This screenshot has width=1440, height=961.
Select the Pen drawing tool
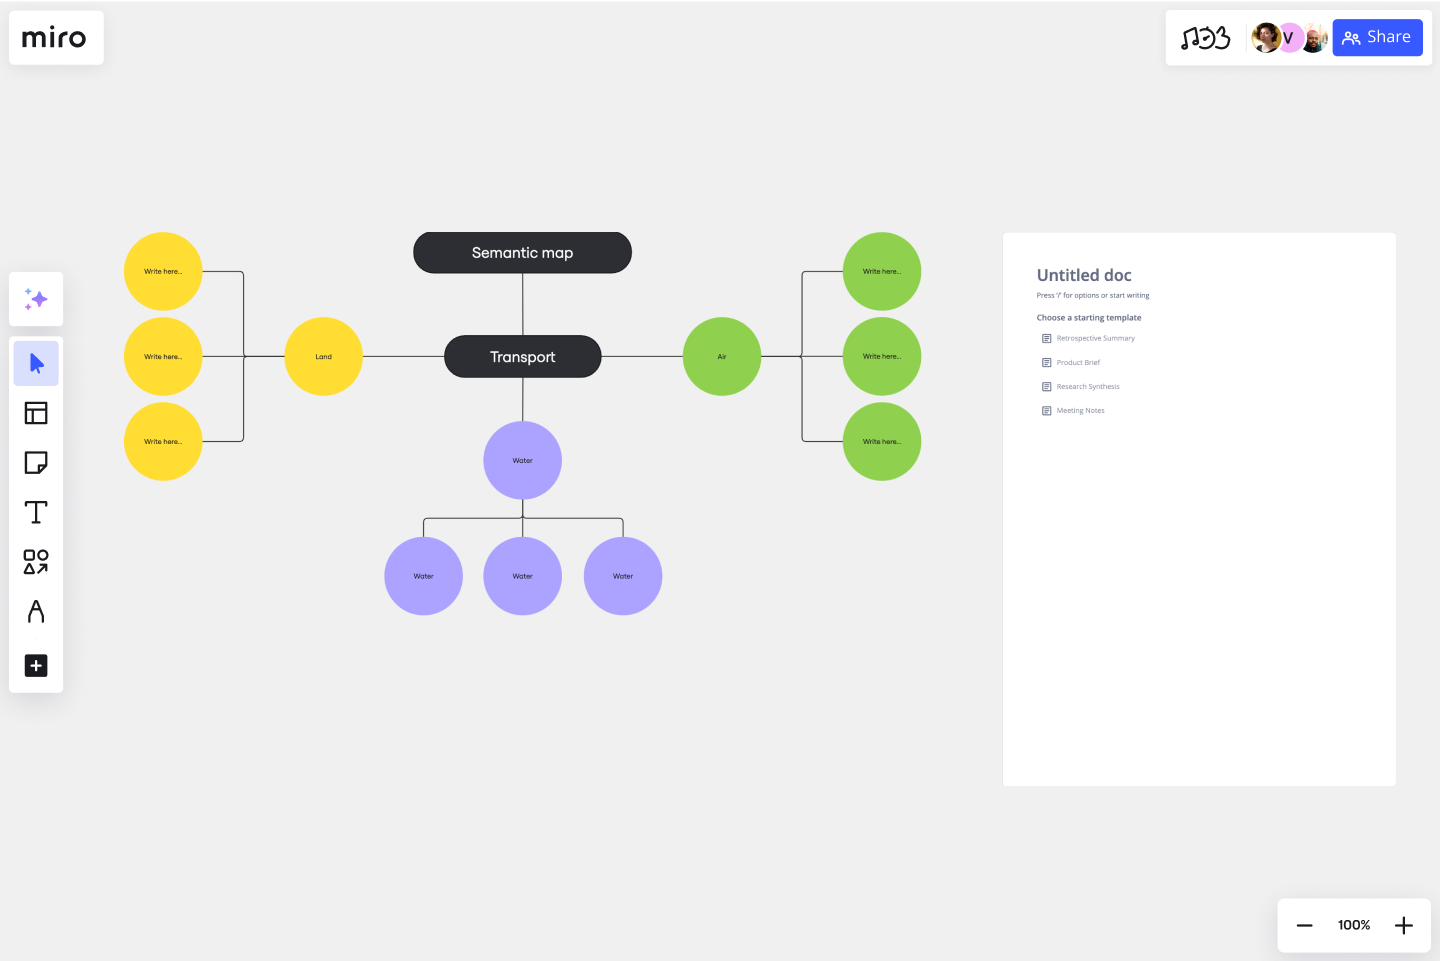[x=36, y=612]
